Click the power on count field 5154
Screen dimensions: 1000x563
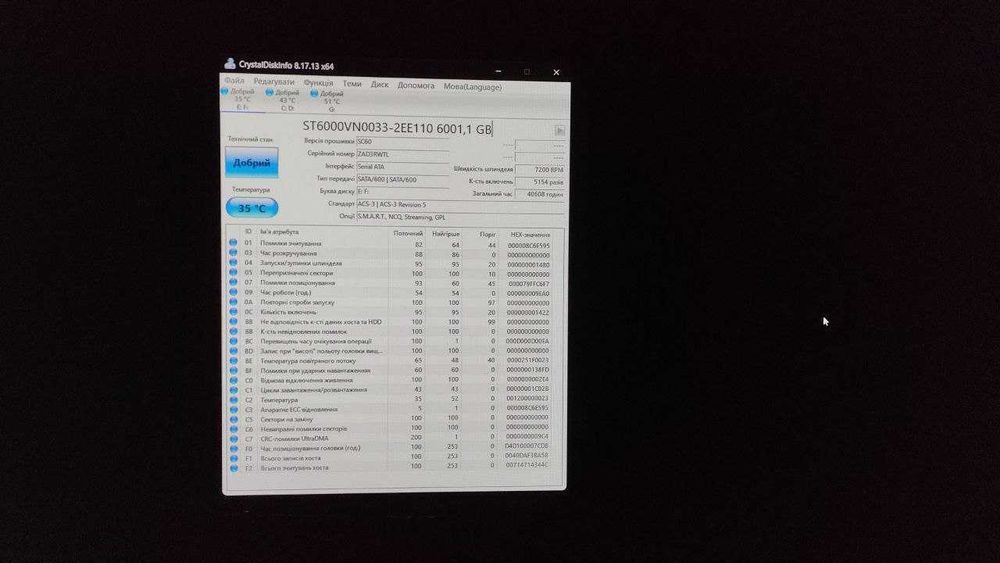[540, 182]
